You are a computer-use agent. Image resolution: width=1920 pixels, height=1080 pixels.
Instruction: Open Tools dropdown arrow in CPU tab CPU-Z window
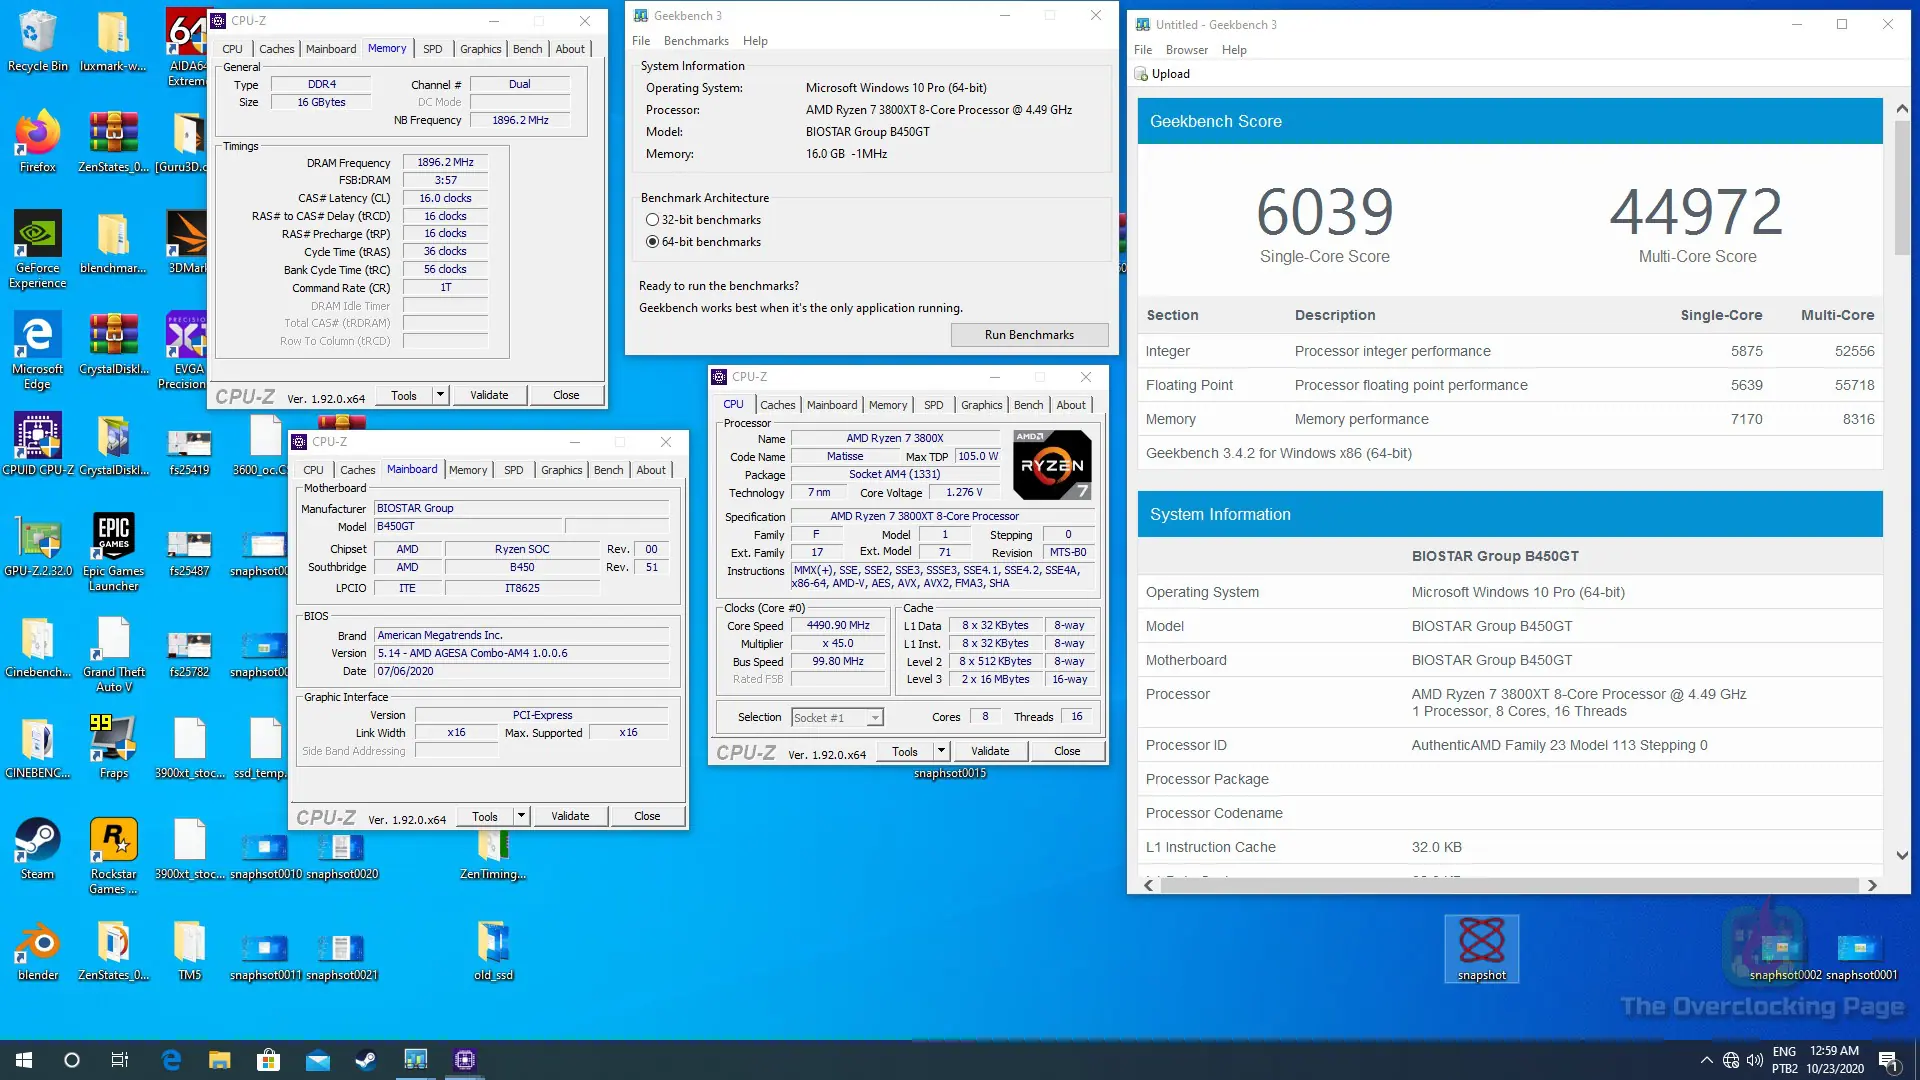(941, 751)
